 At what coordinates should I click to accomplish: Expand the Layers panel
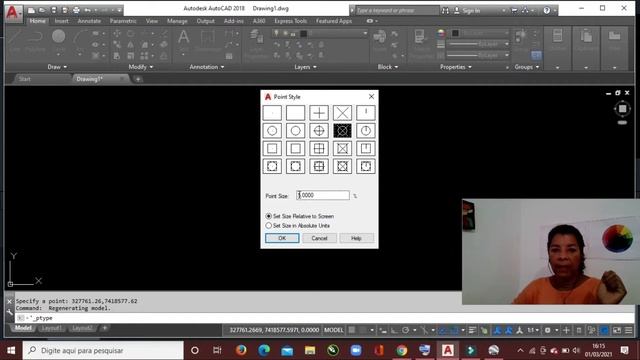(x=305, y=67)
